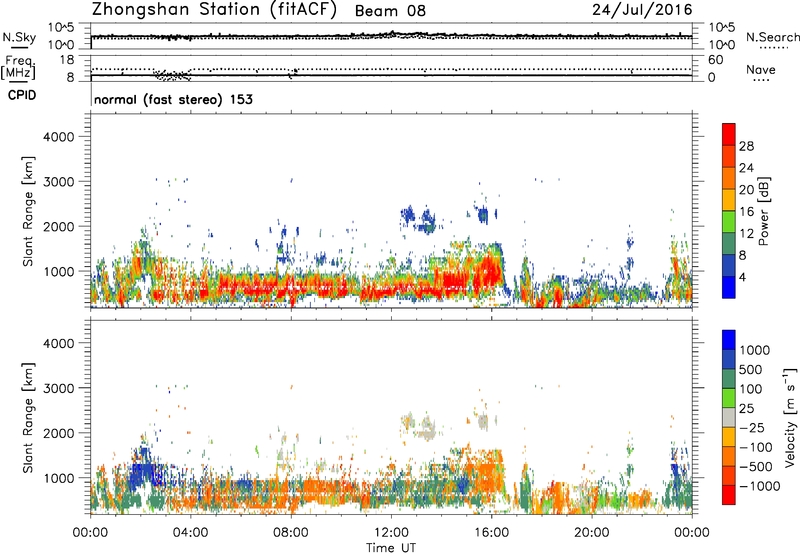The image size is (800, 554).
Task: Click the "N.Search" legend label
Action: click(772, 37)
